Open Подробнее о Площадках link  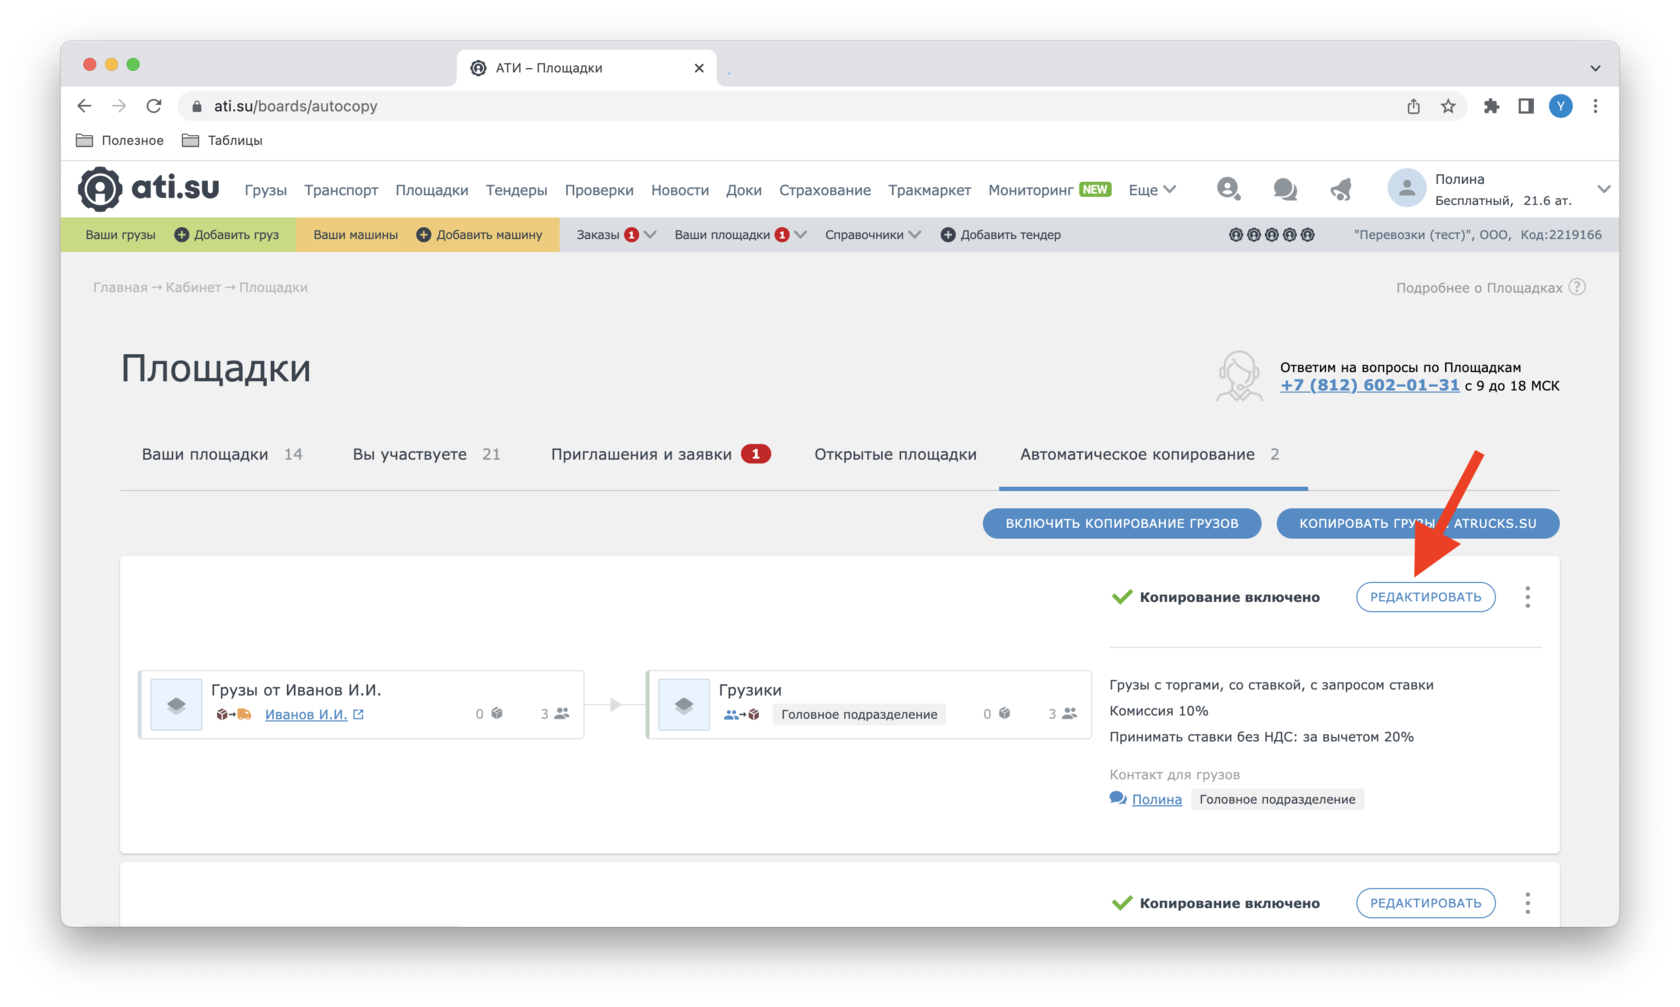click(1479, 287)
